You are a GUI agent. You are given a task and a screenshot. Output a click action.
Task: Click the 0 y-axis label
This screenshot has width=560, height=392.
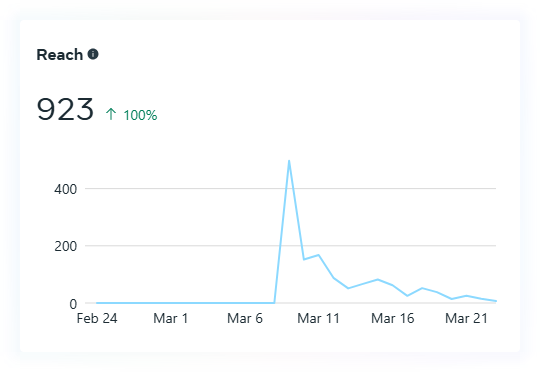click(x=73, y=304)
